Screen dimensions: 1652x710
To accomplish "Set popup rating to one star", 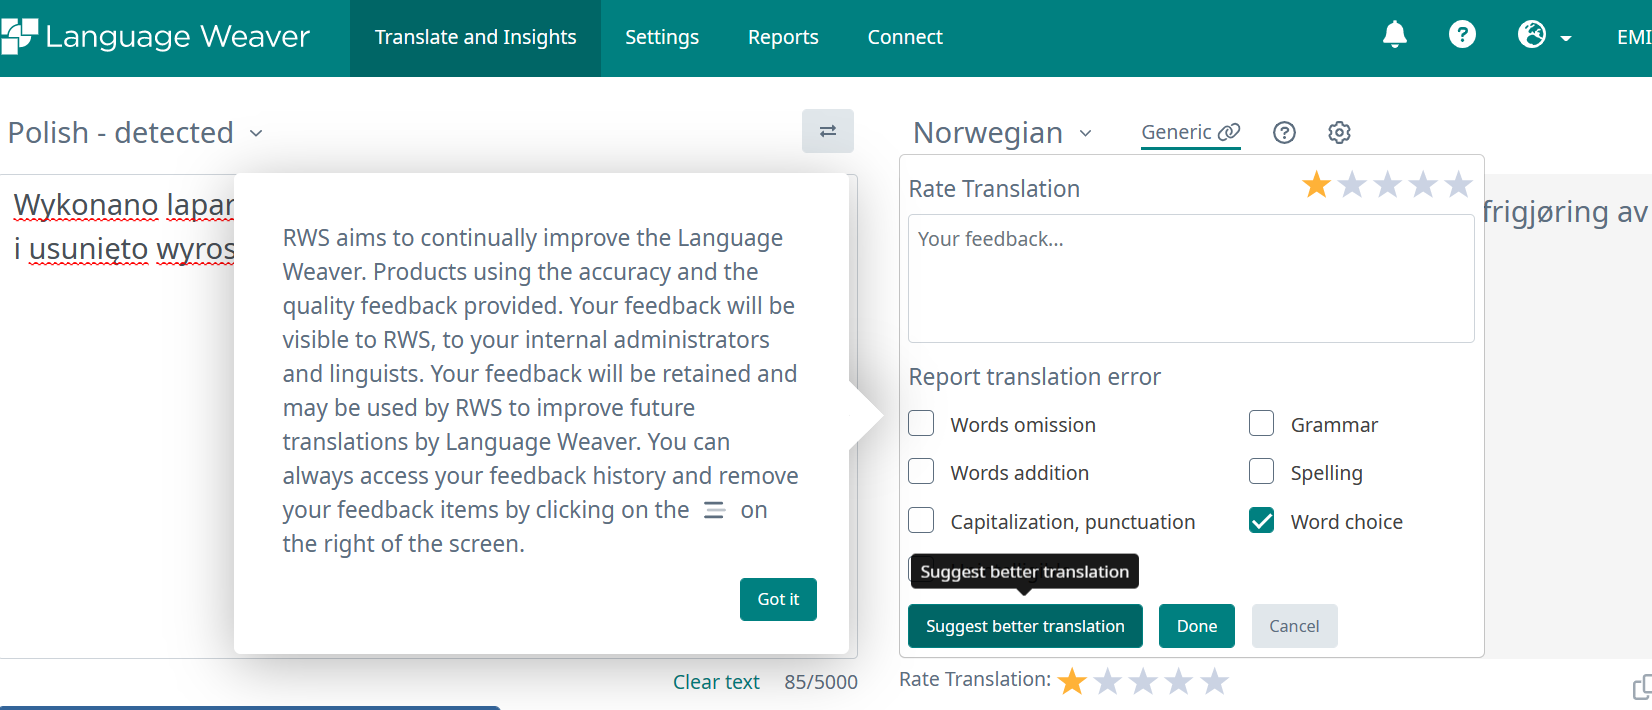I will [x=1316, y=185].
